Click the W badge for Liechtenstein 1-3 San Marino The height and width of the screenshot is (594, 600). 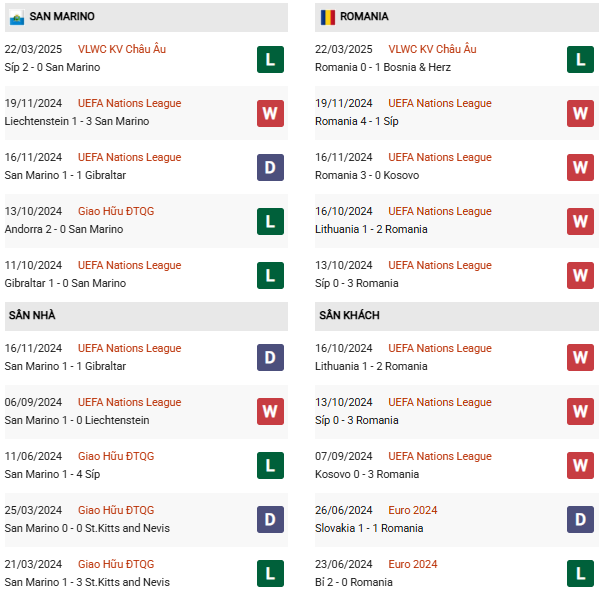click(270, 113)
